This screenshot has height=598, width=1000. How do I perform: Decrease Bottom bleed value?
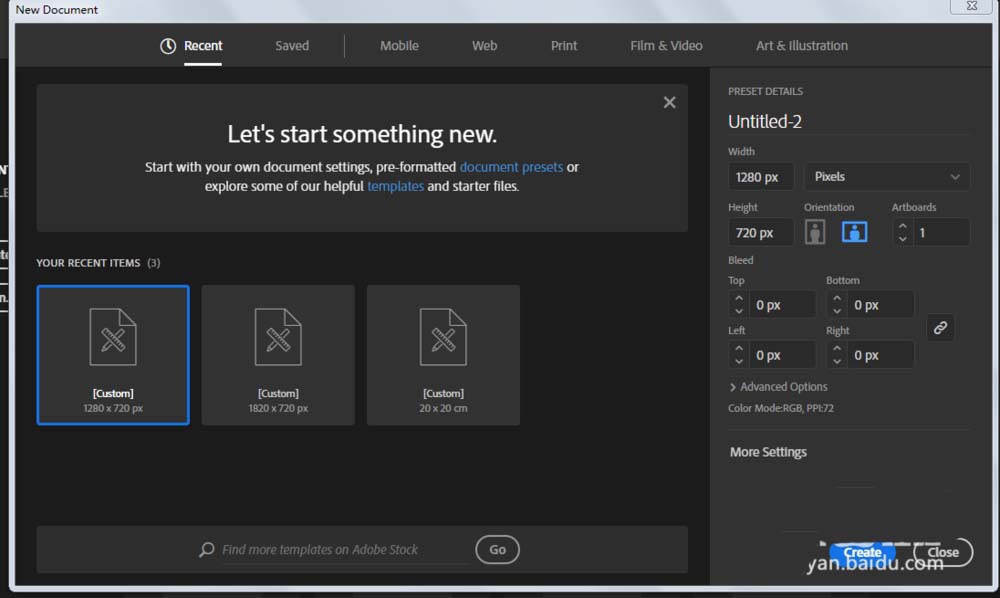click(837, 311)
